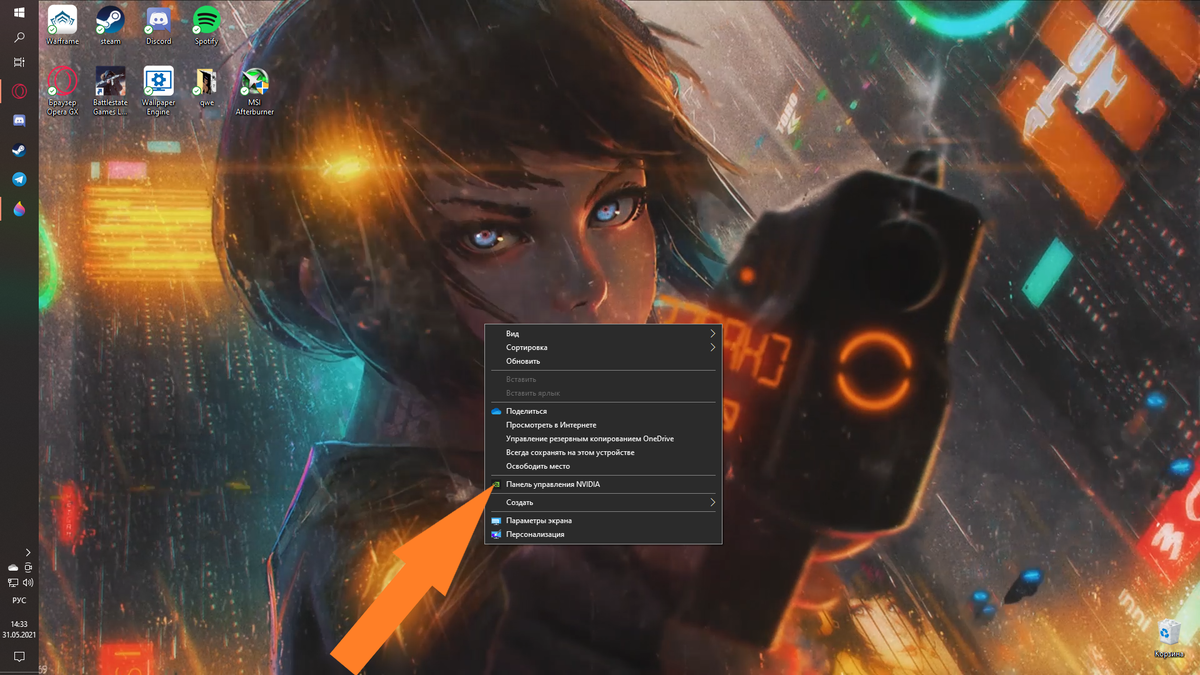Open the Warframe desktop shortcut

[62, 25]
